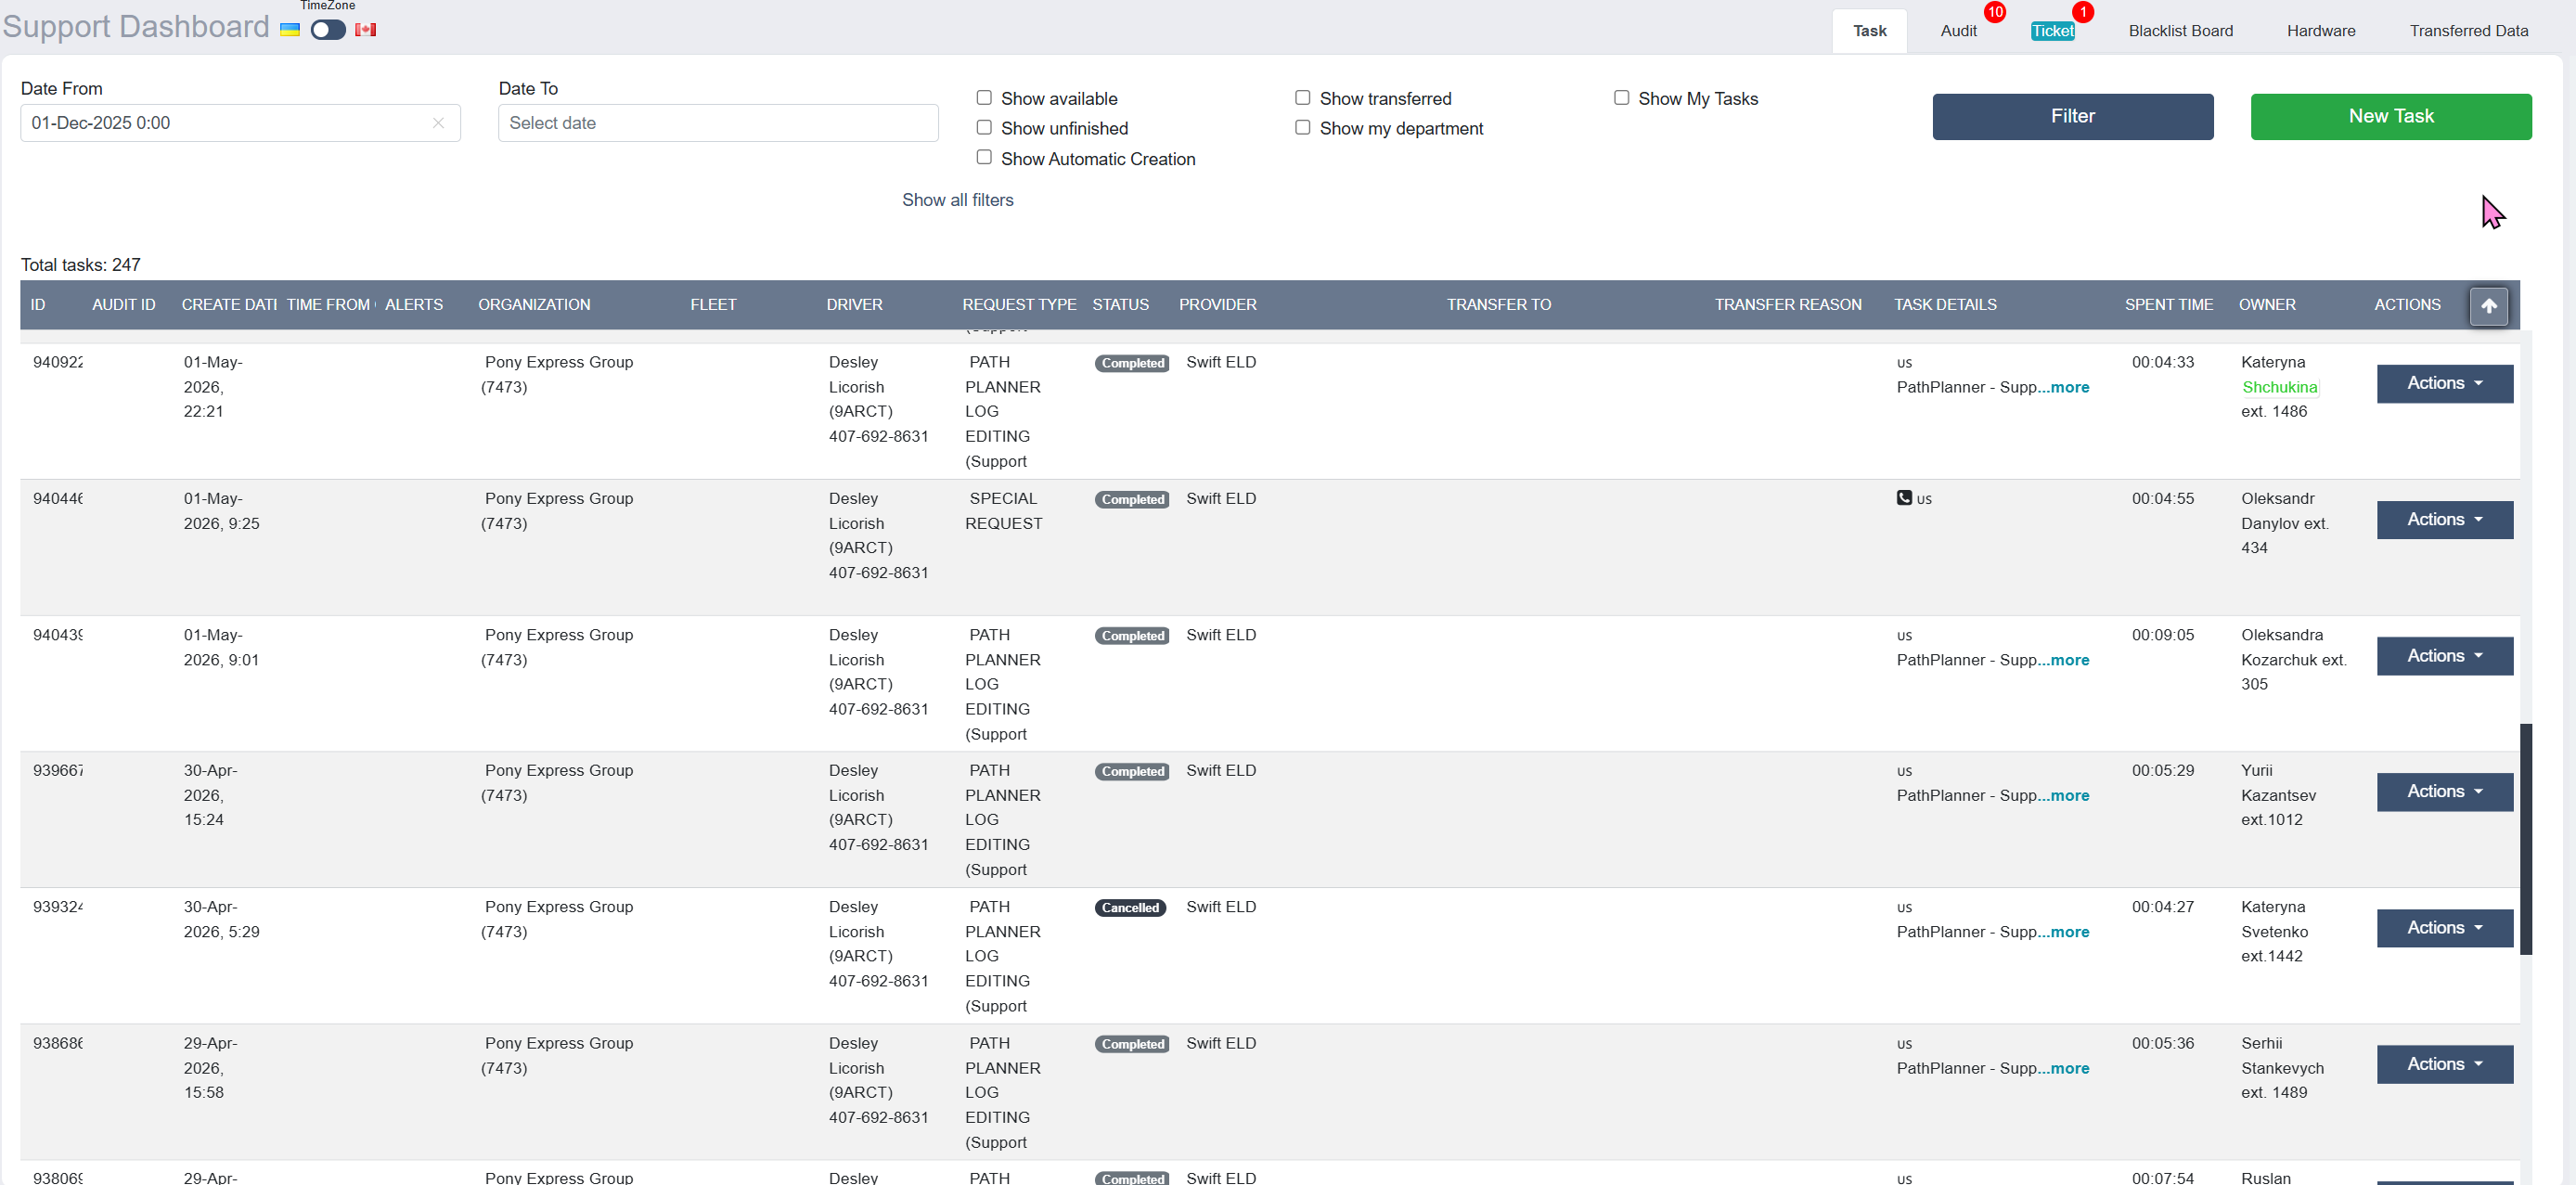Click the red badge showing 1 on Ticket

coord(2083,12)
